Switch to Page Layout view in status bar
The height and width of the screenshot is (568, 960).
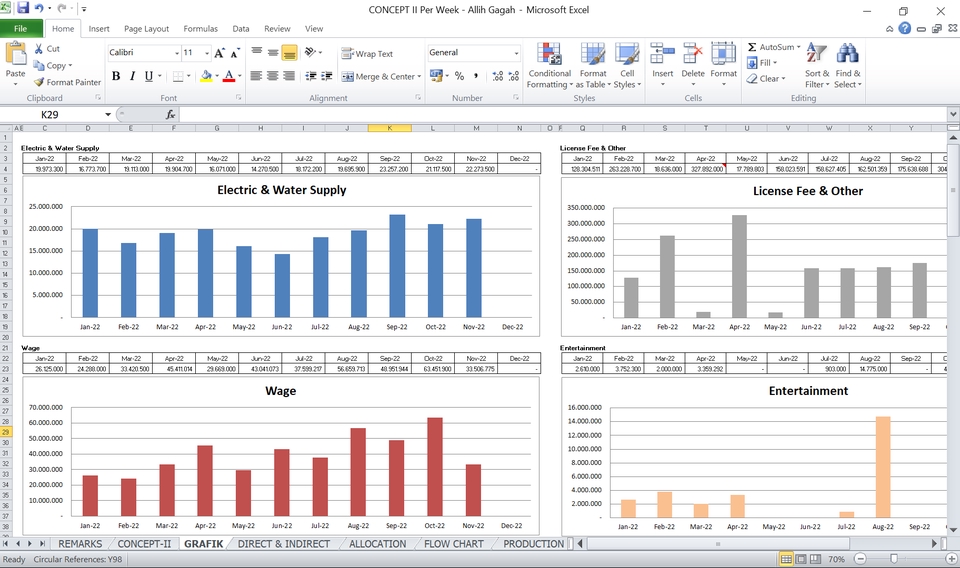[x=800, y=559]
